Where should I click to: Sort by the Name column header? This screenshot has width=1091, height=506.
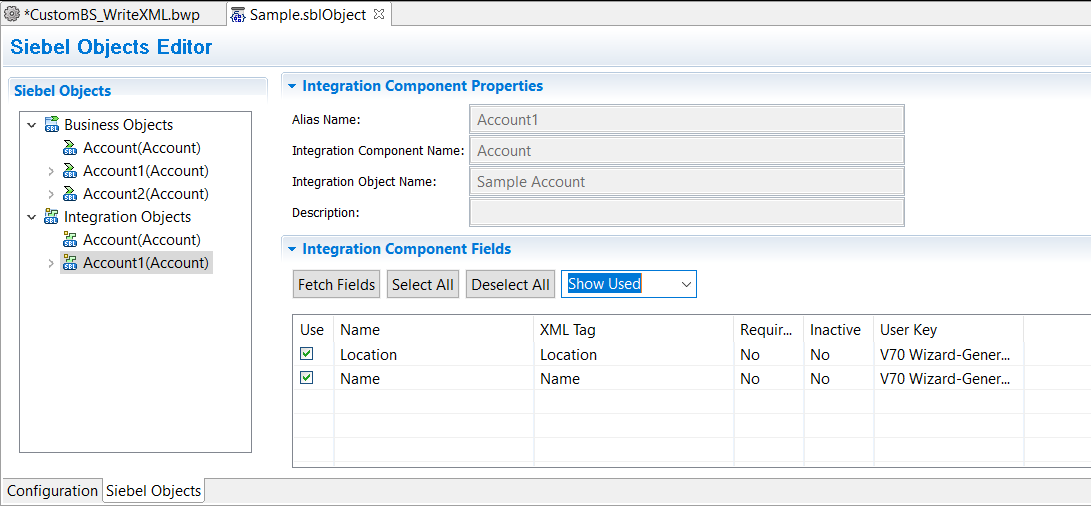tap(433, 330)
